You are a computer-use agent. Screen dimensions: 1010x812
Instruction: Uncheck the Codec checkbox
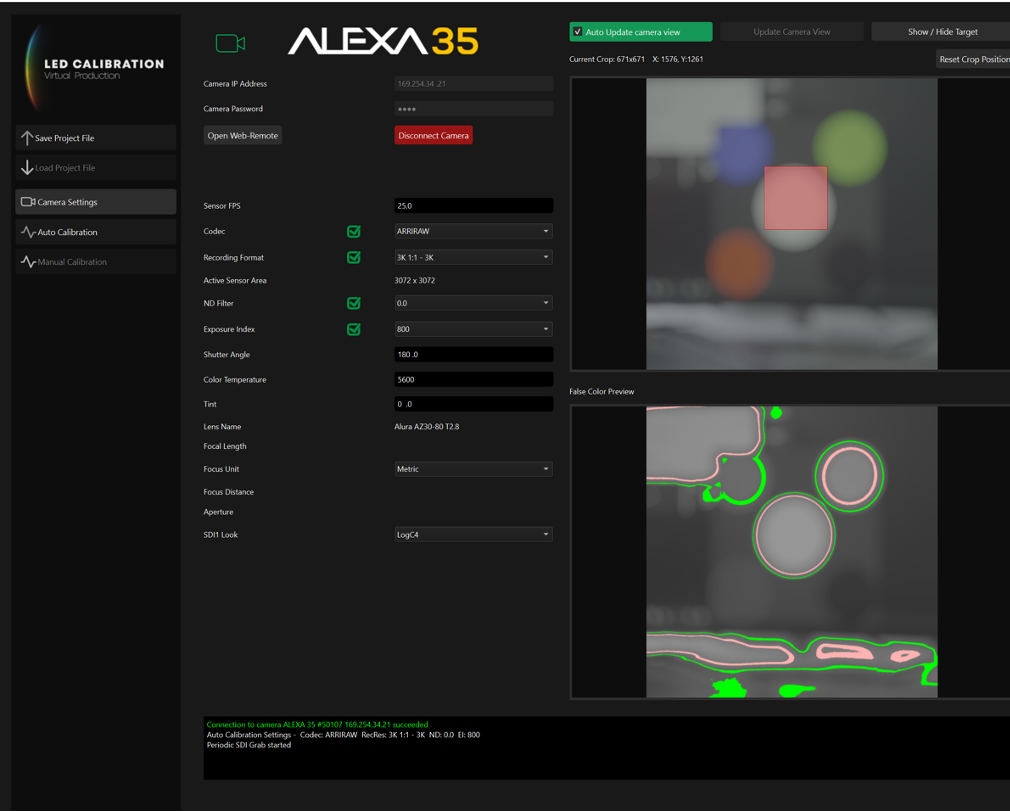pos(353,231)
